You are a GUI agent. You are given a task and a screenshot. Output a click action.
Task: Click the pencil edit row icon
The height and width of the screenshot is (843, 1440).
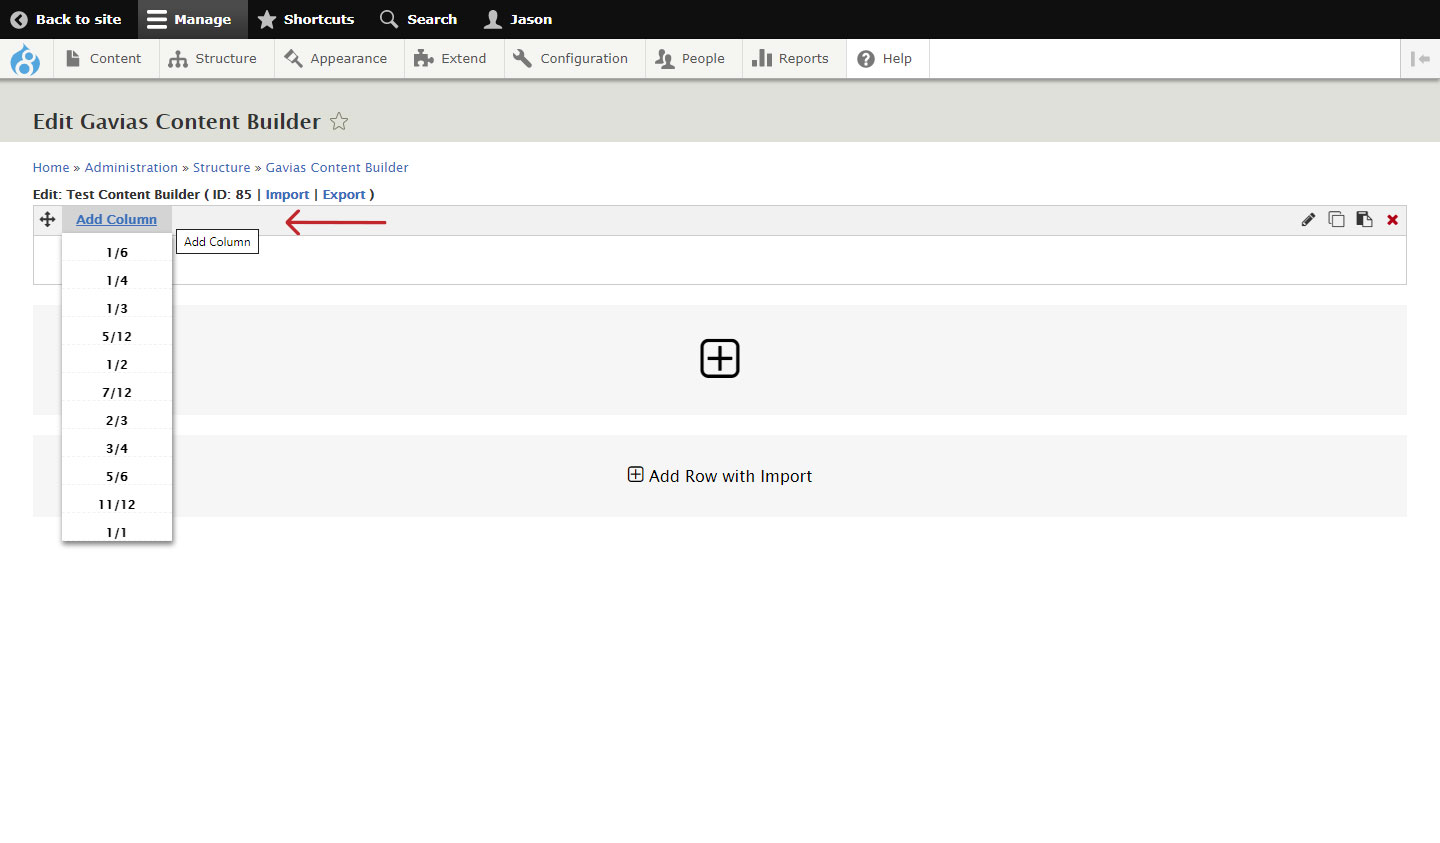pyautogui.click(x=1308, y=219)
